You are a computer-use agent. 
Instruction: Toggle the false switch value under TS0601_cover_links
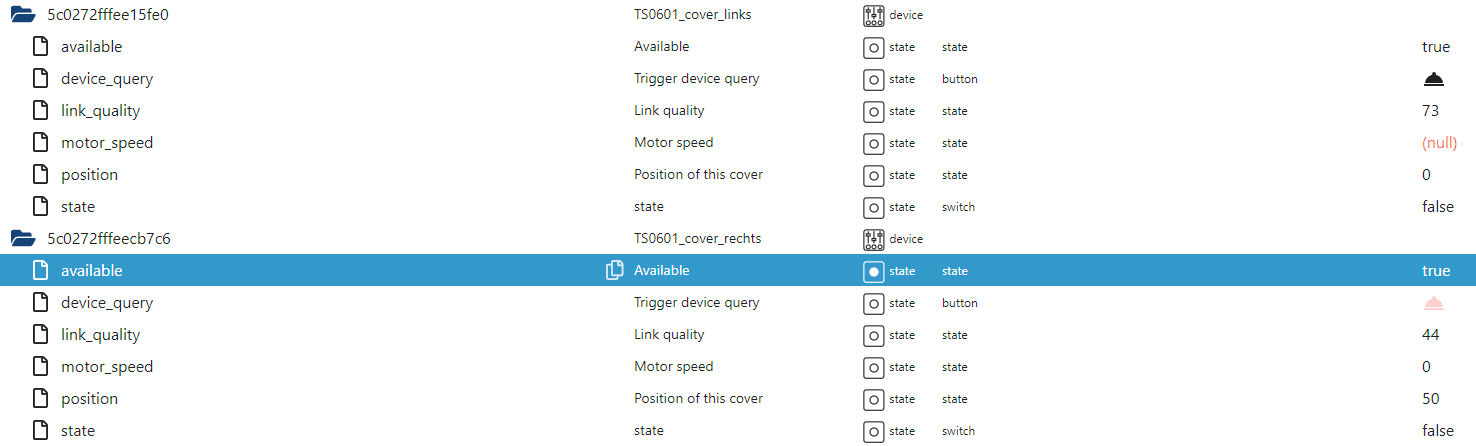(1437, 207)
